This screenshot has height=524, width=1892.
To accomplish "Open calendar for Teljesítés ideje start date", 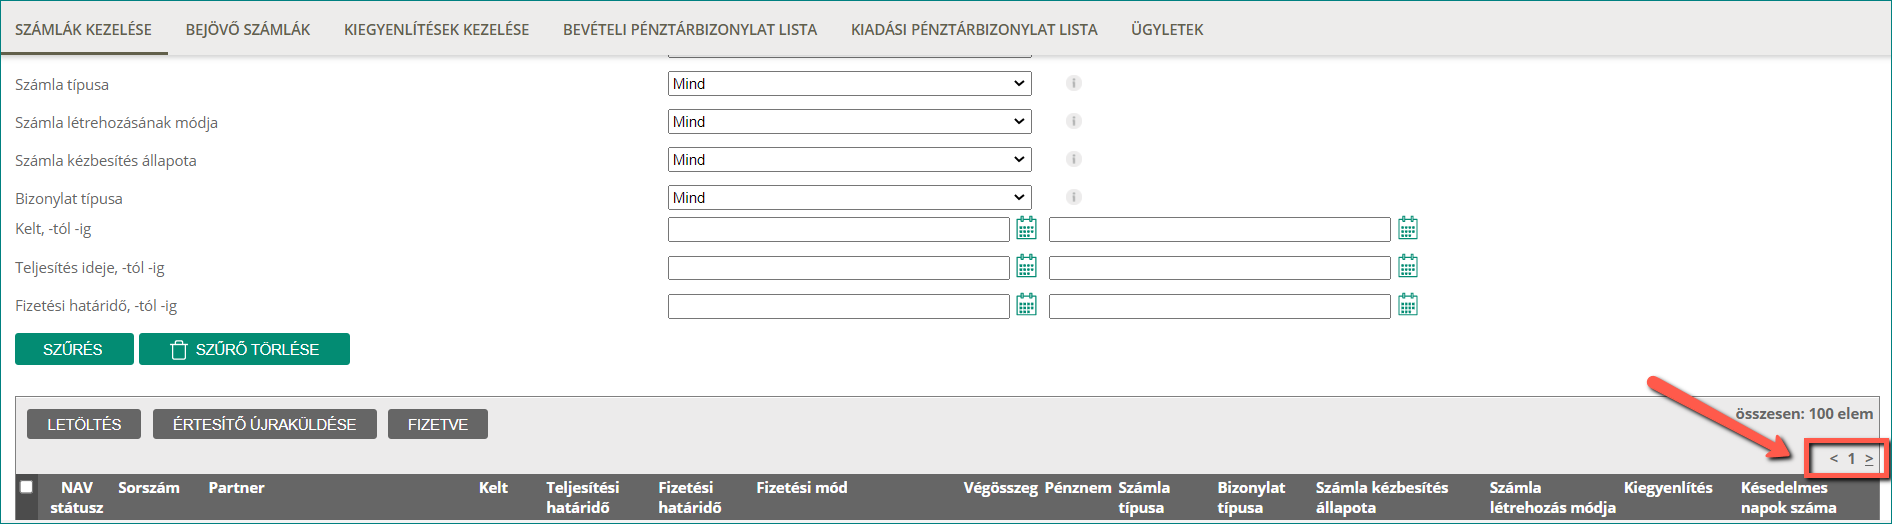I will pyautogui.click(x=1026, y=266).
